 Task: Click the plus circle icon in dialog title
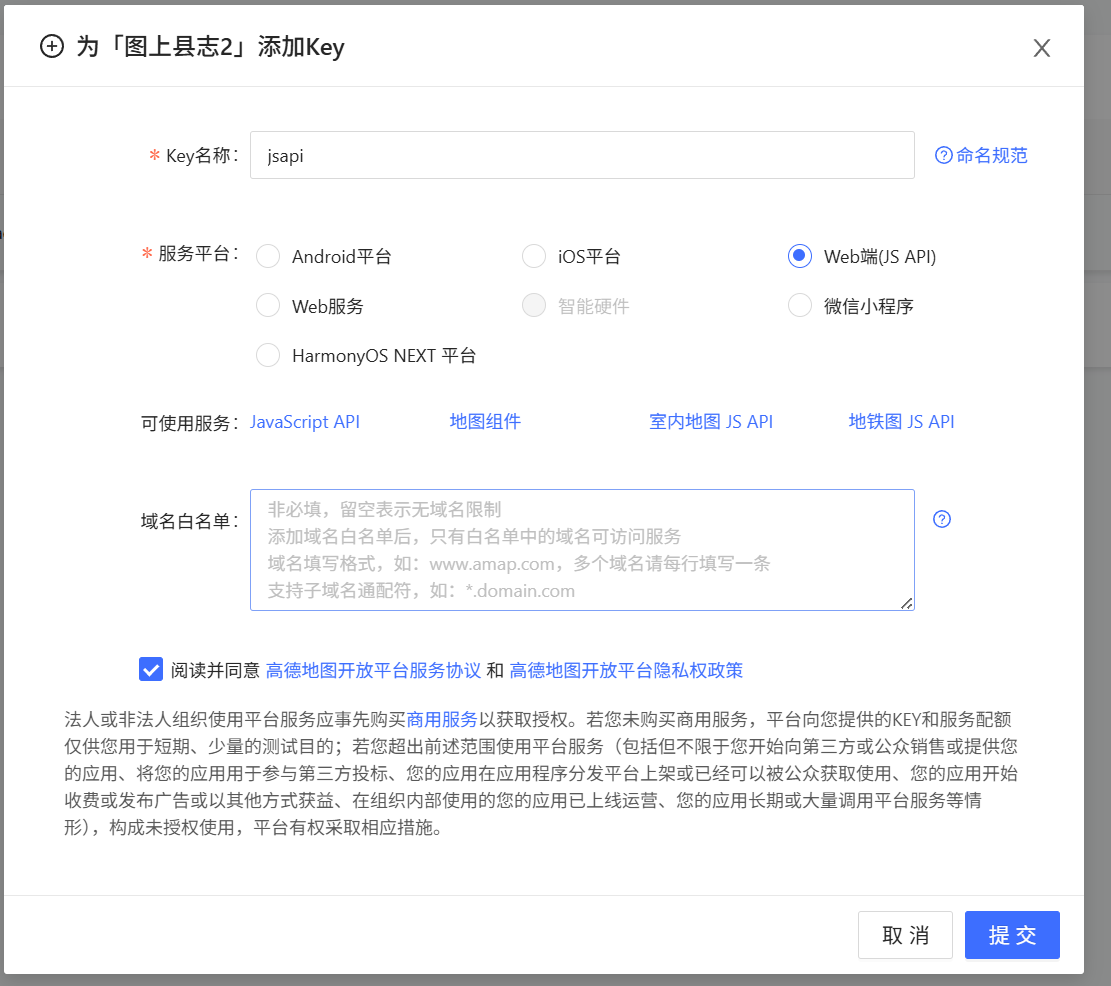(x=52, y=47)
